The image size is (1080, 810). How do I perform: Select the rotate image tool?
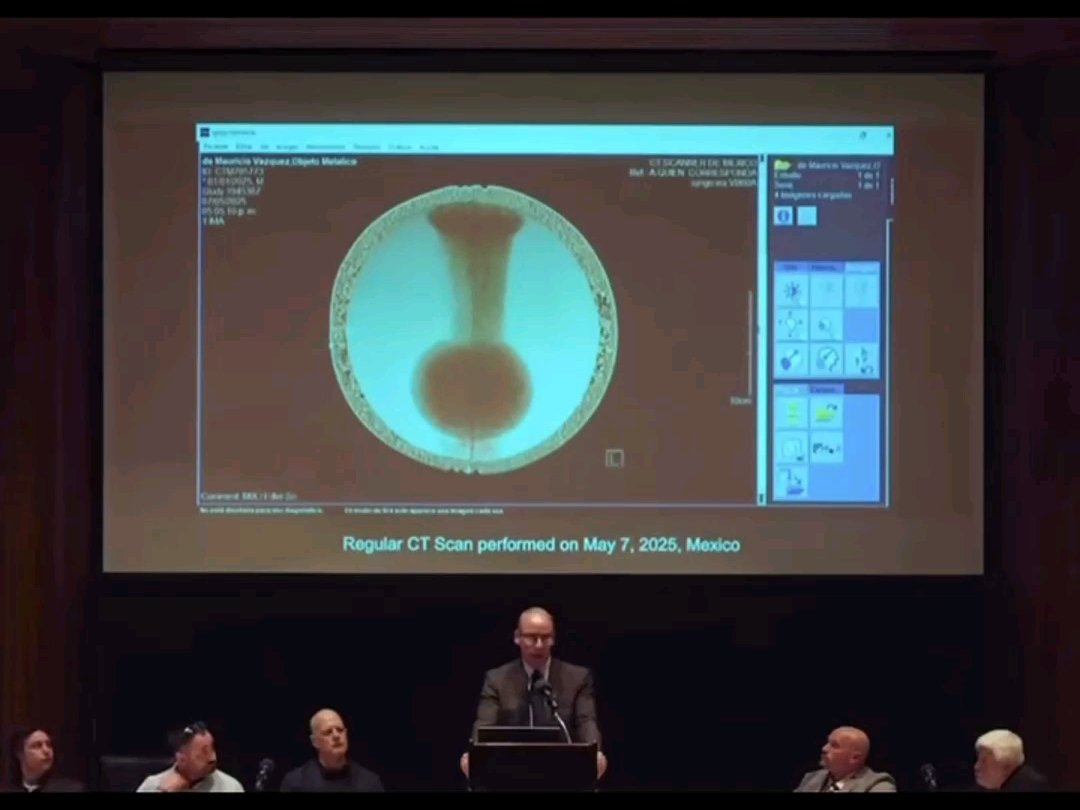pos(862,360)
